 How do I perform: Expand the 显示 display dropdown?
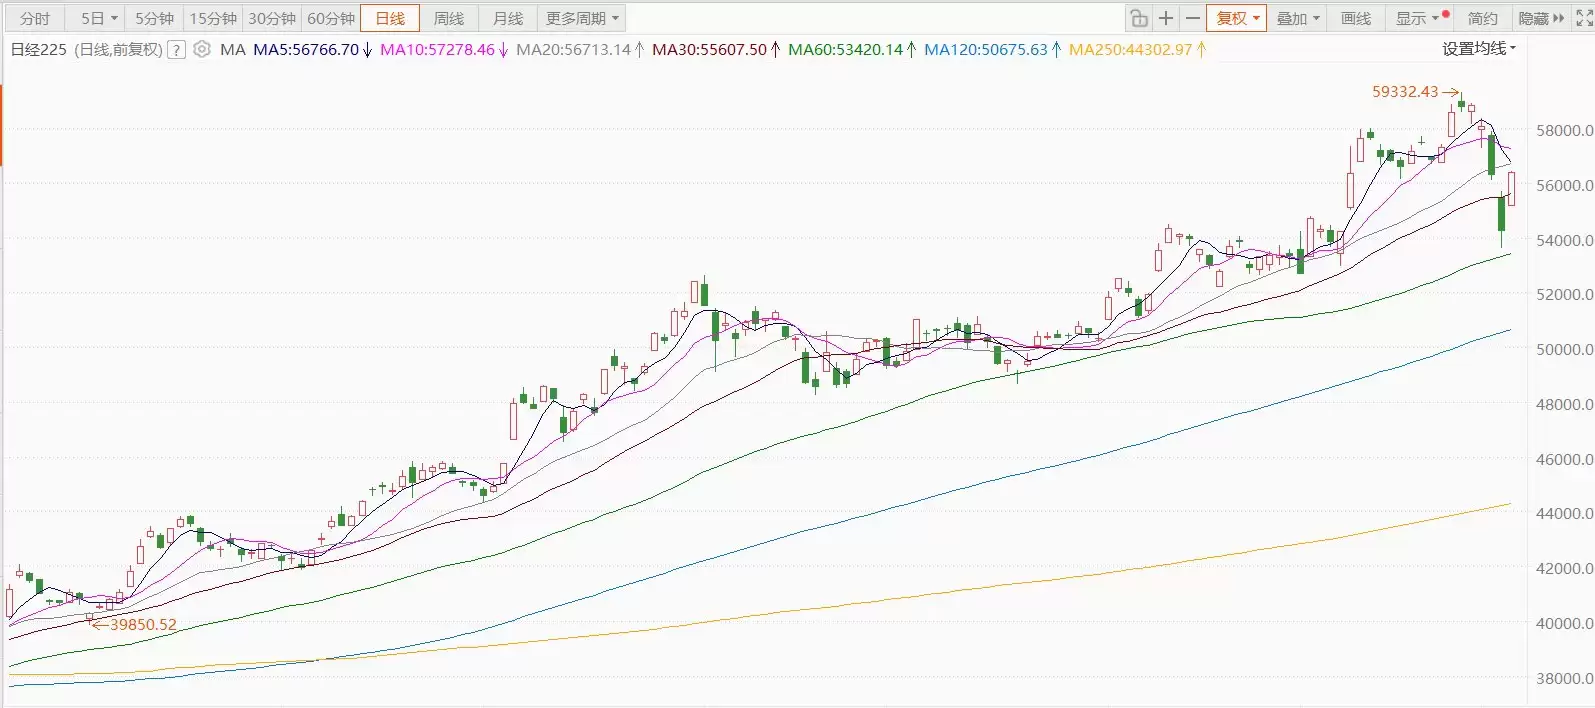(1417, 18)
